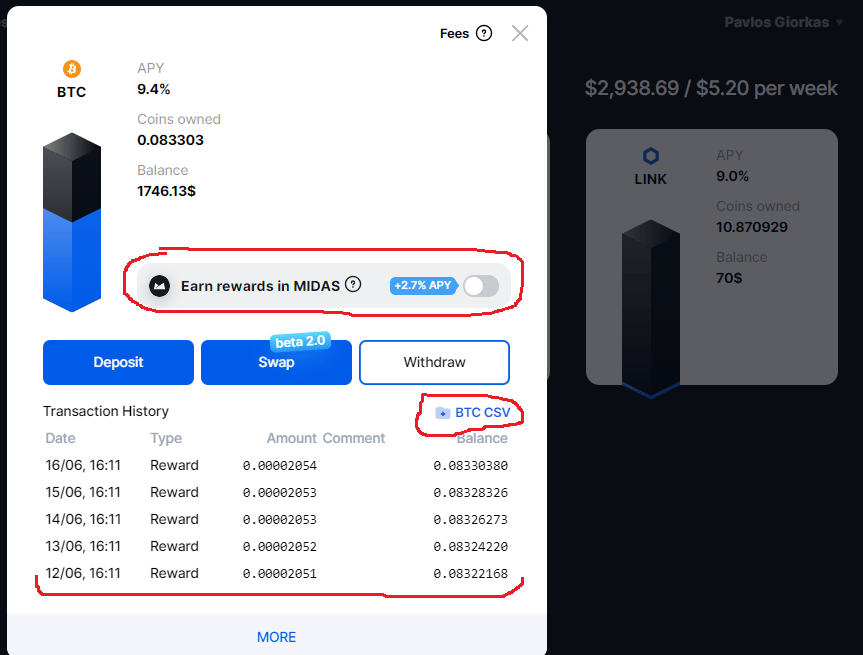Click reward amount 0.00002051
Viewport: 863px width, 655px height.
[x=280, y=574]
